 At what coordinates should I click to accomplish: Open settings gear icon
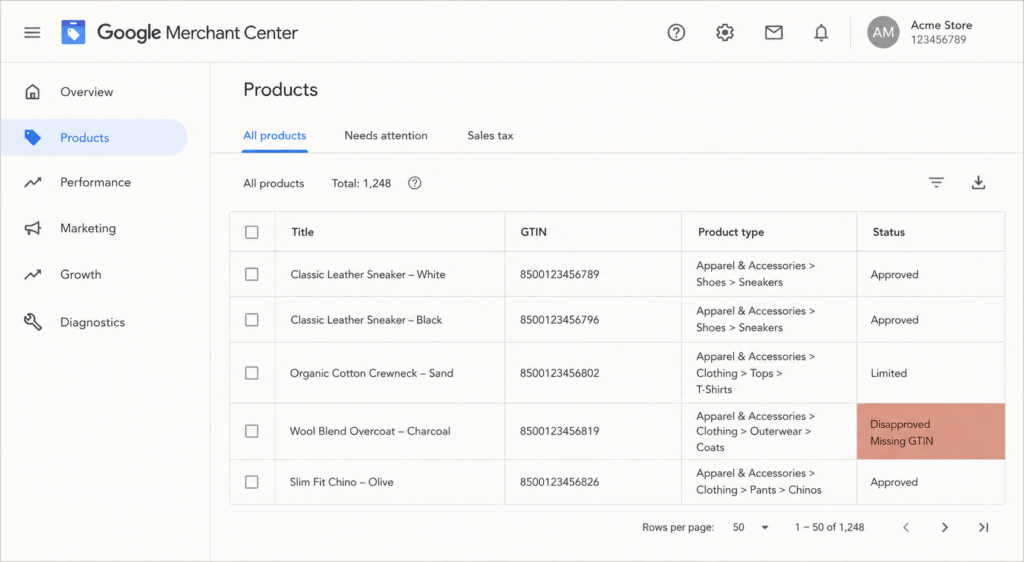(x=725, y=32)
